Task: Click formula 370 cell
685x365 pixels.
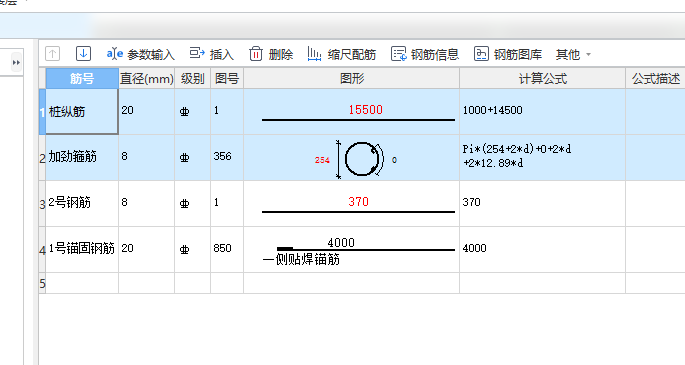Action: (x=543, y=203)
